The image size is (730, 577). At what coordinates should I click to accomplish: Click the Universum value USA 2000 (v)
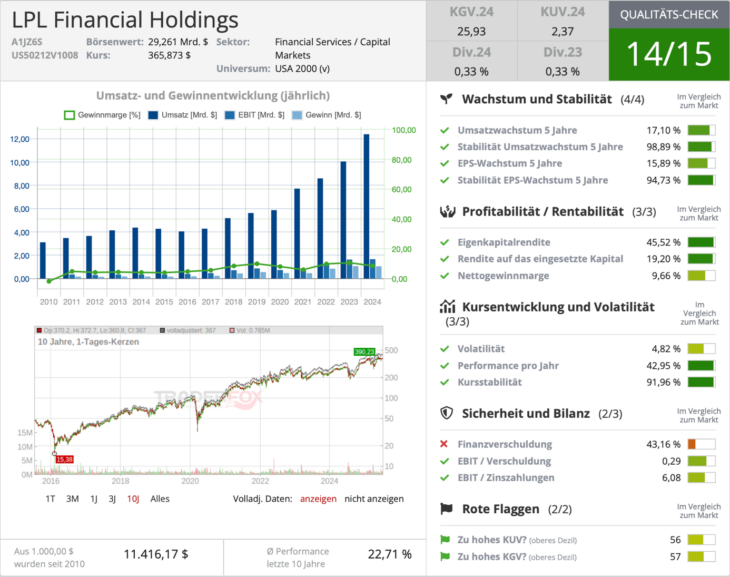point(302,69)
